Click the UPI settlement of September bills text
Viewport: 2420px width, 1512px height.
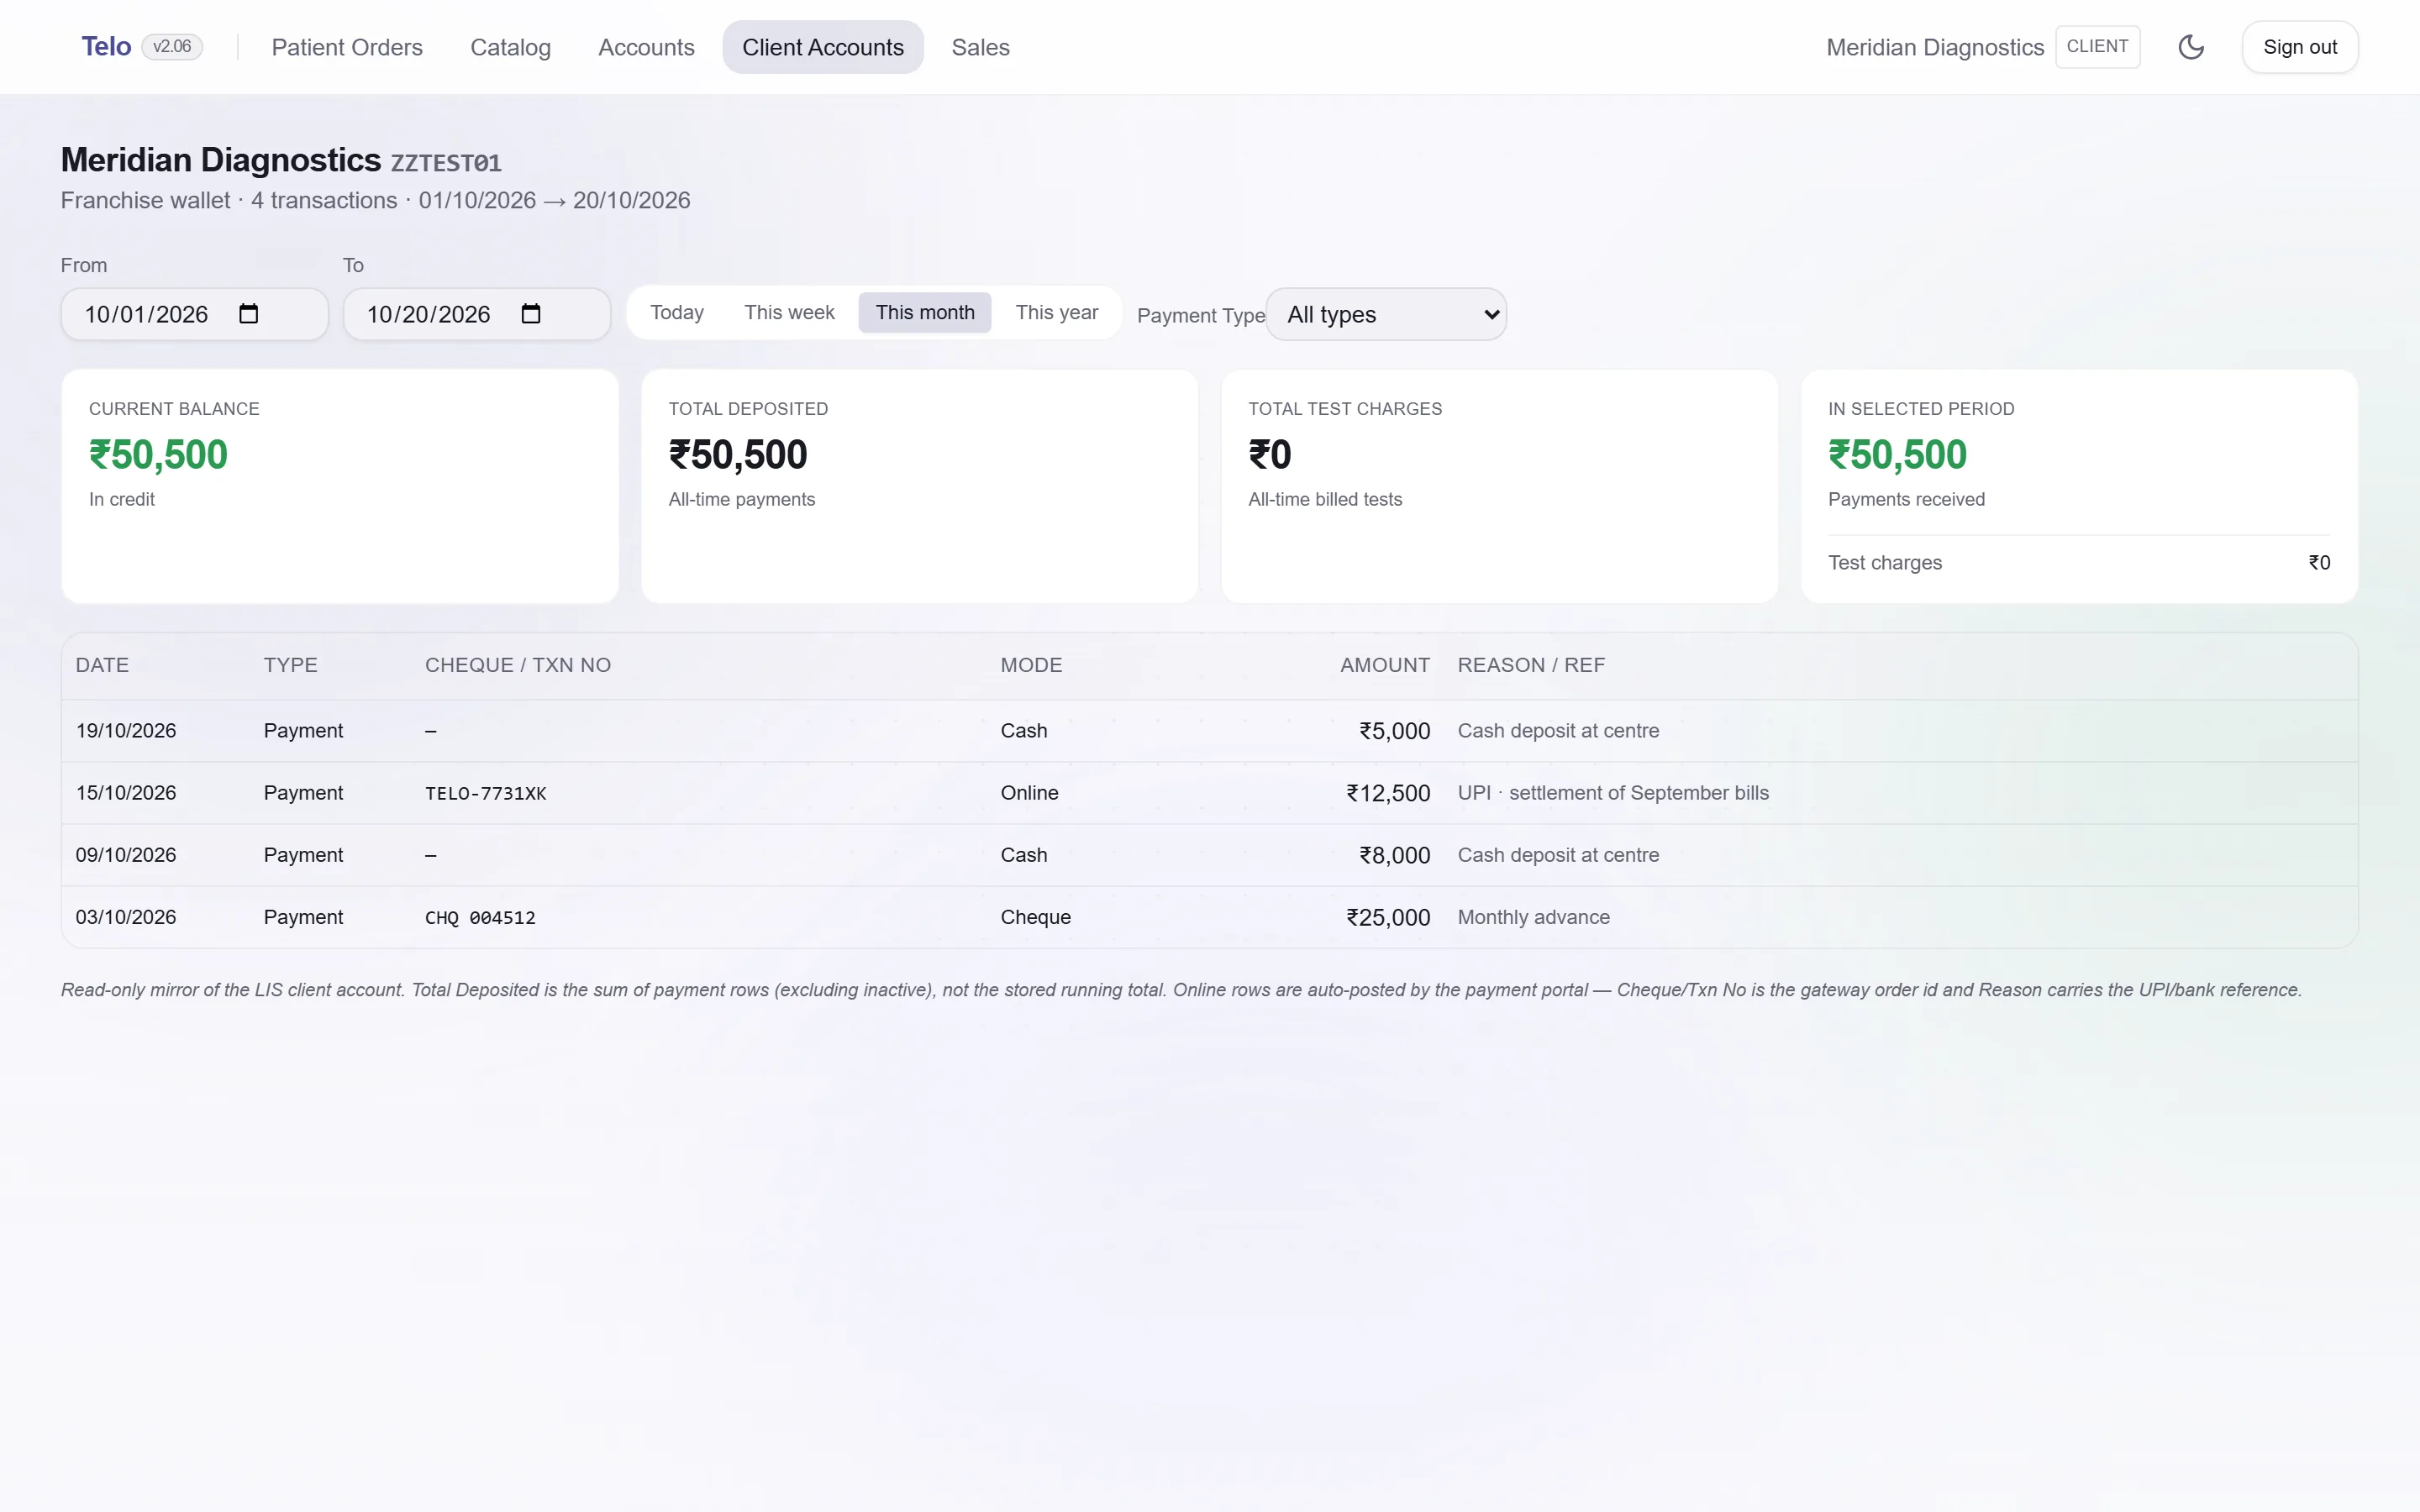[x=1612, y=793]
